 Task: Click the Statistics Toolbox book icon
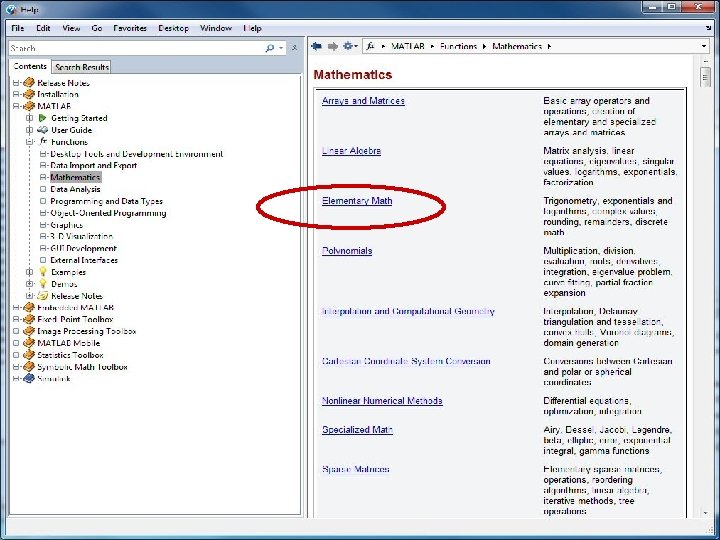tap(29, 355)
